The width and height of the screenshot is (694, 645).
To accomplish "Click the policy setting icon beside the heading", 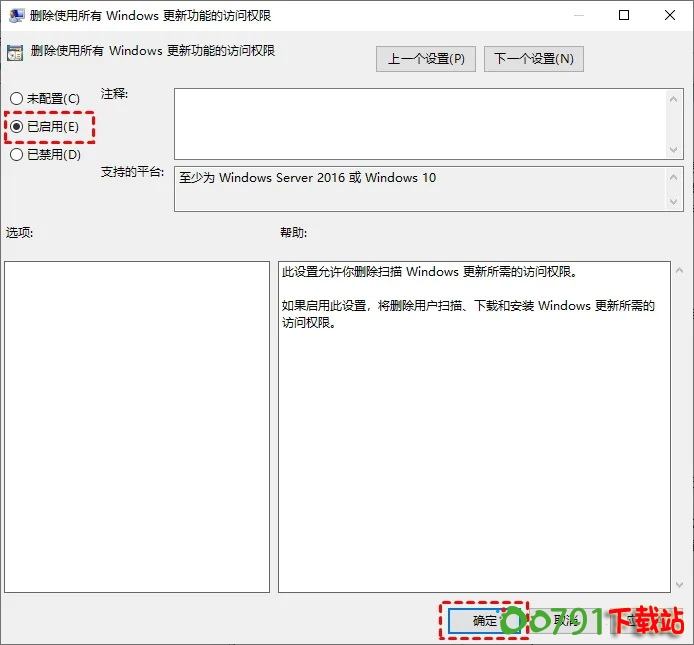I will click(15, 53).
